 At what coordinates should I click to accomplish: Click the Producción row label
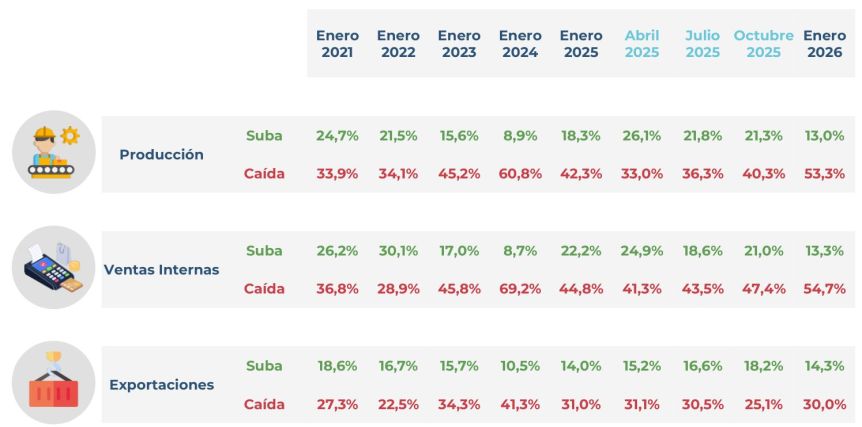click(x=161, y=155)
